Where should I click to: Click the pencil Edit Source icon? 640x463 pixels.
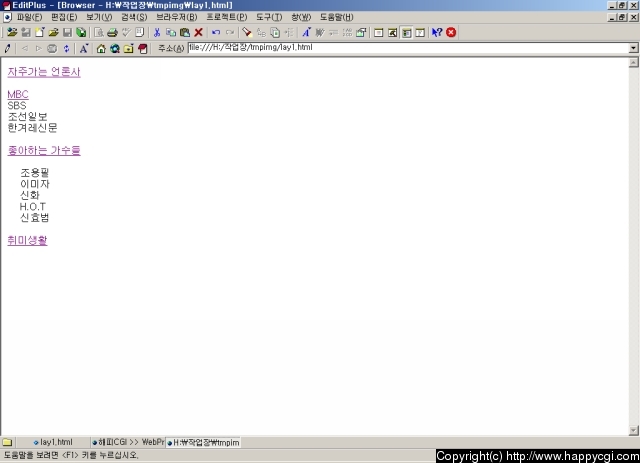click(x=7, y=49)
